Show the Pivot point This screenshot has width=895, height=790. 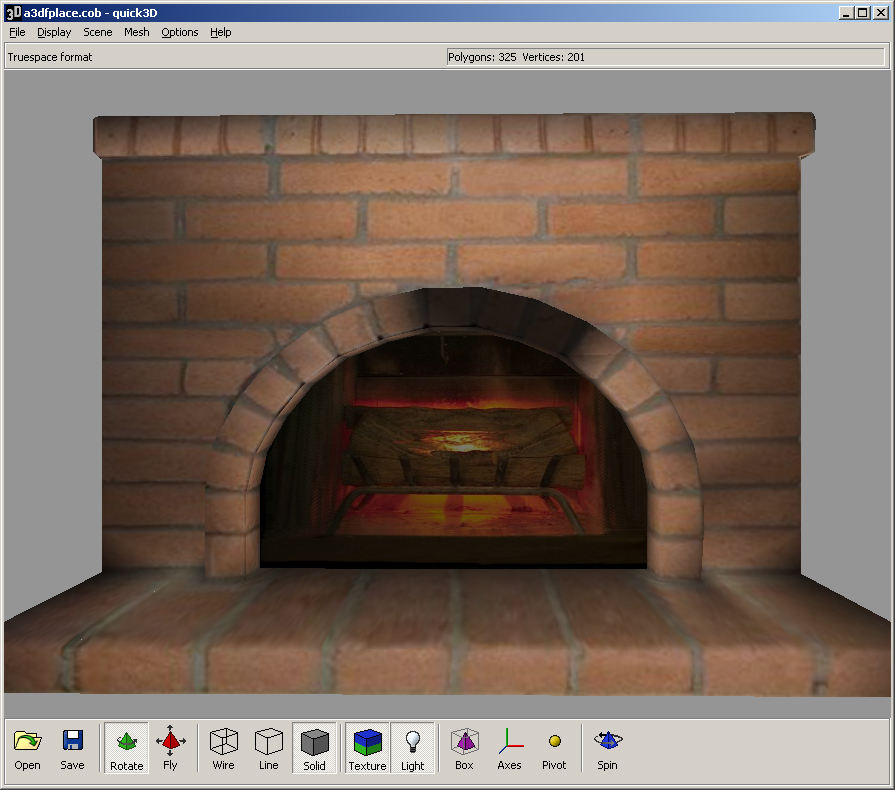coord(554,748)
